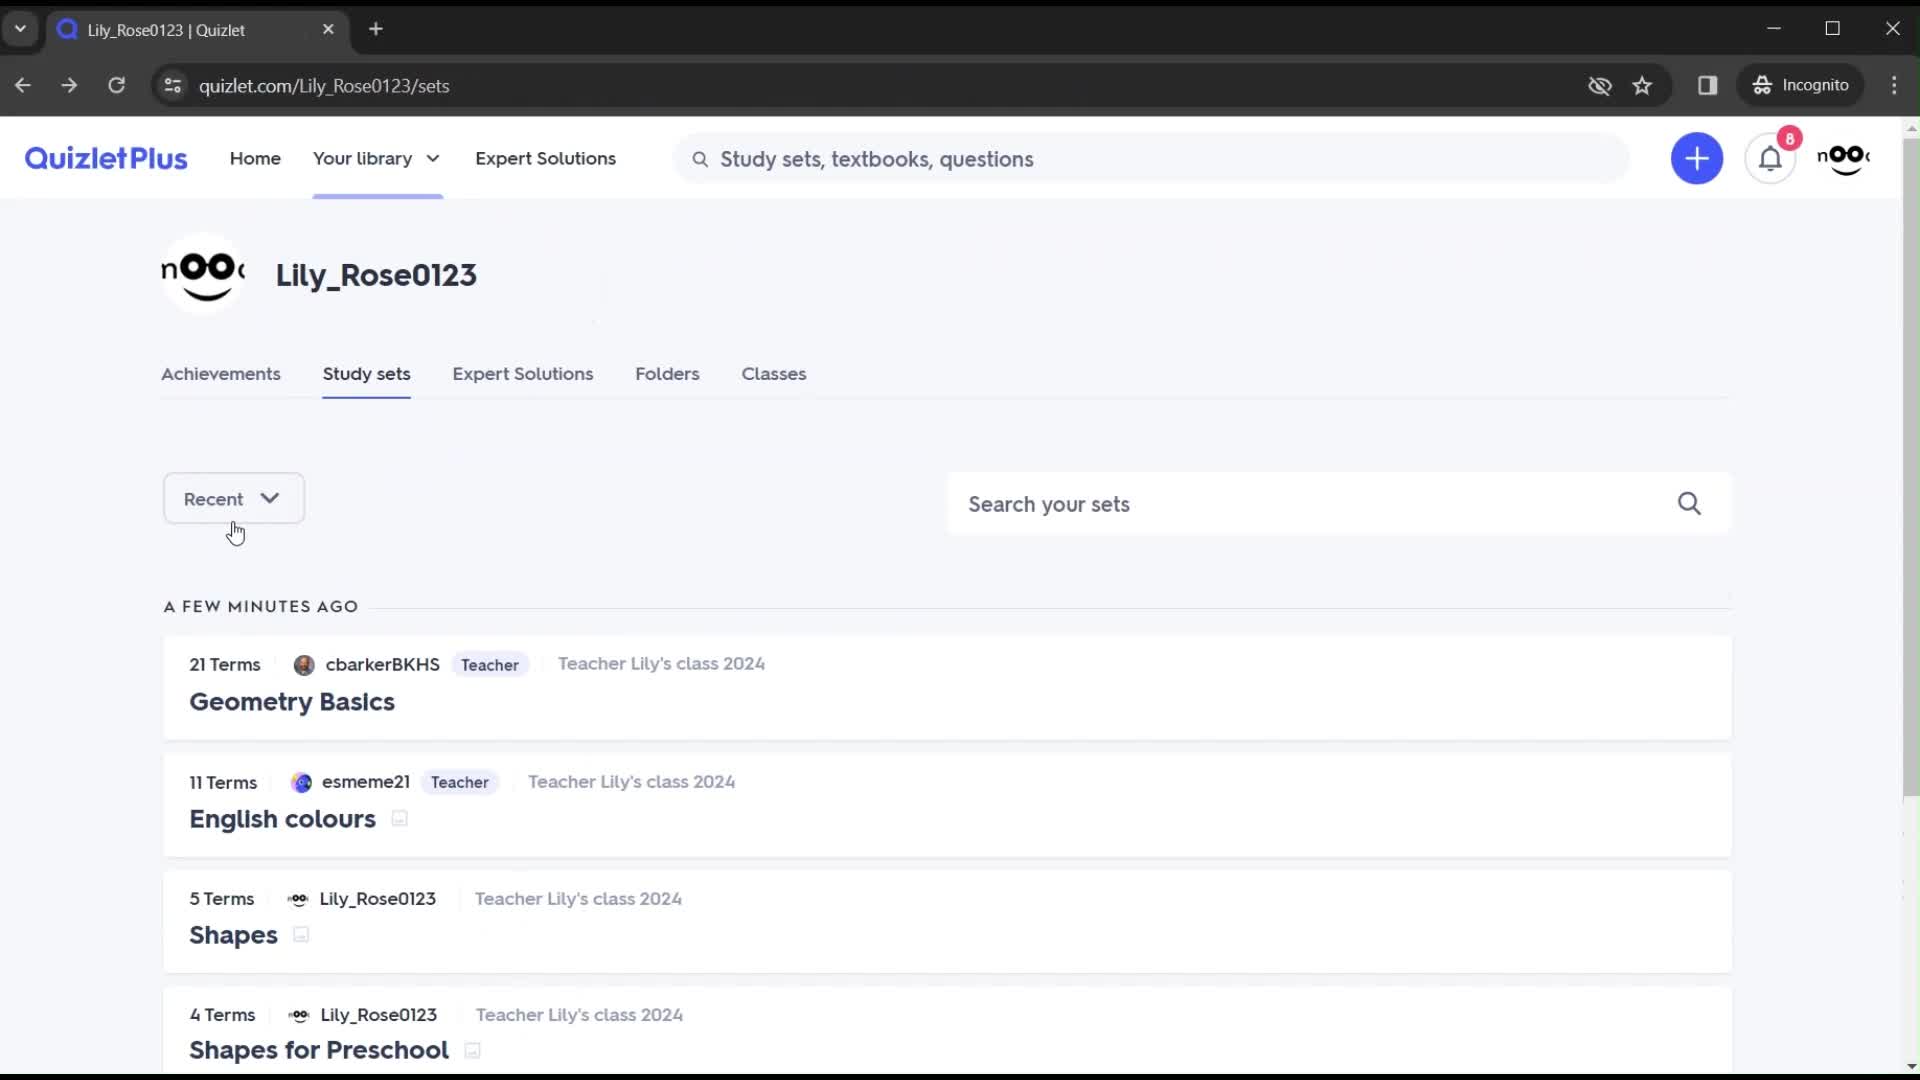
Task: Select the Study sets tab
Action: (365, 373)
